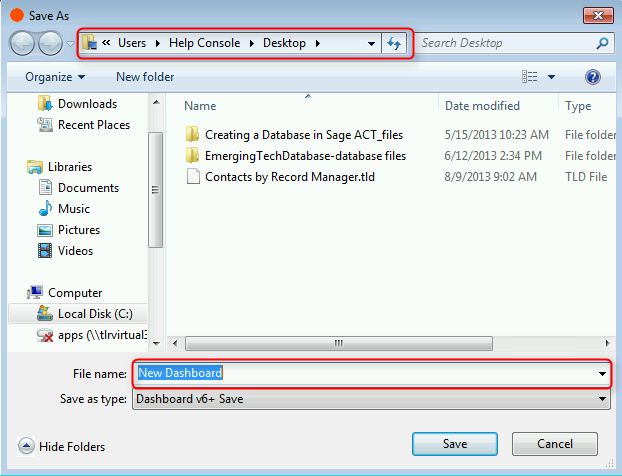Click the blue Help question mark icon
The height and width of the screenshot is (476, 622).
pyautogui.click(x=593, y=77)
